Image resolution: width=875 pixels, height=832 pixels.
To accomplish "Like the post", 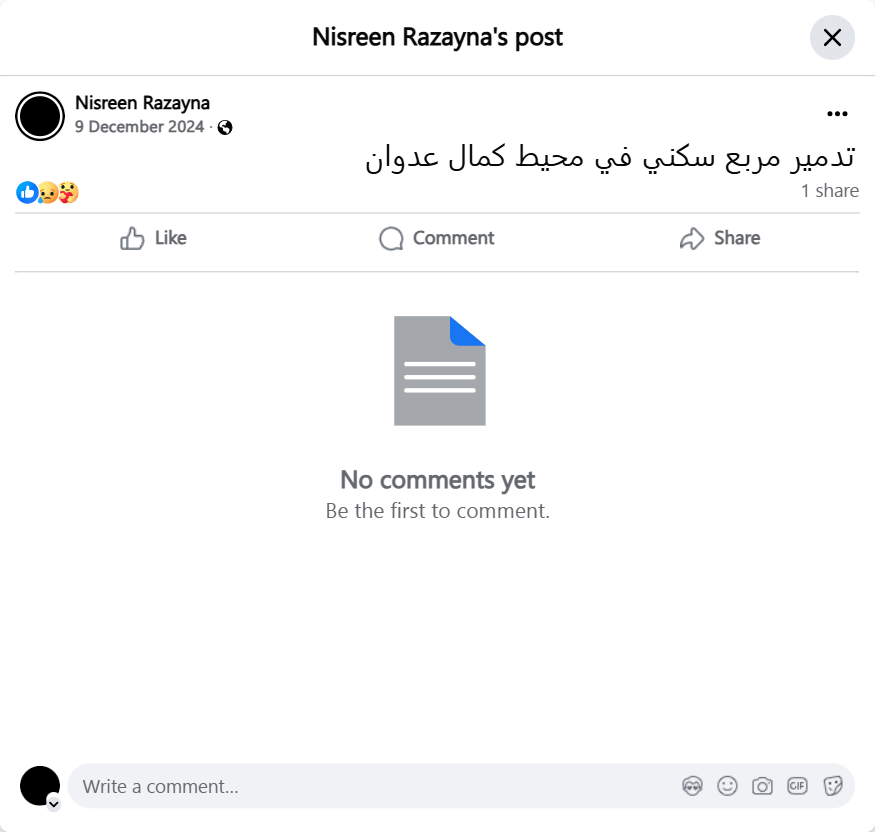I will (153, 238).
